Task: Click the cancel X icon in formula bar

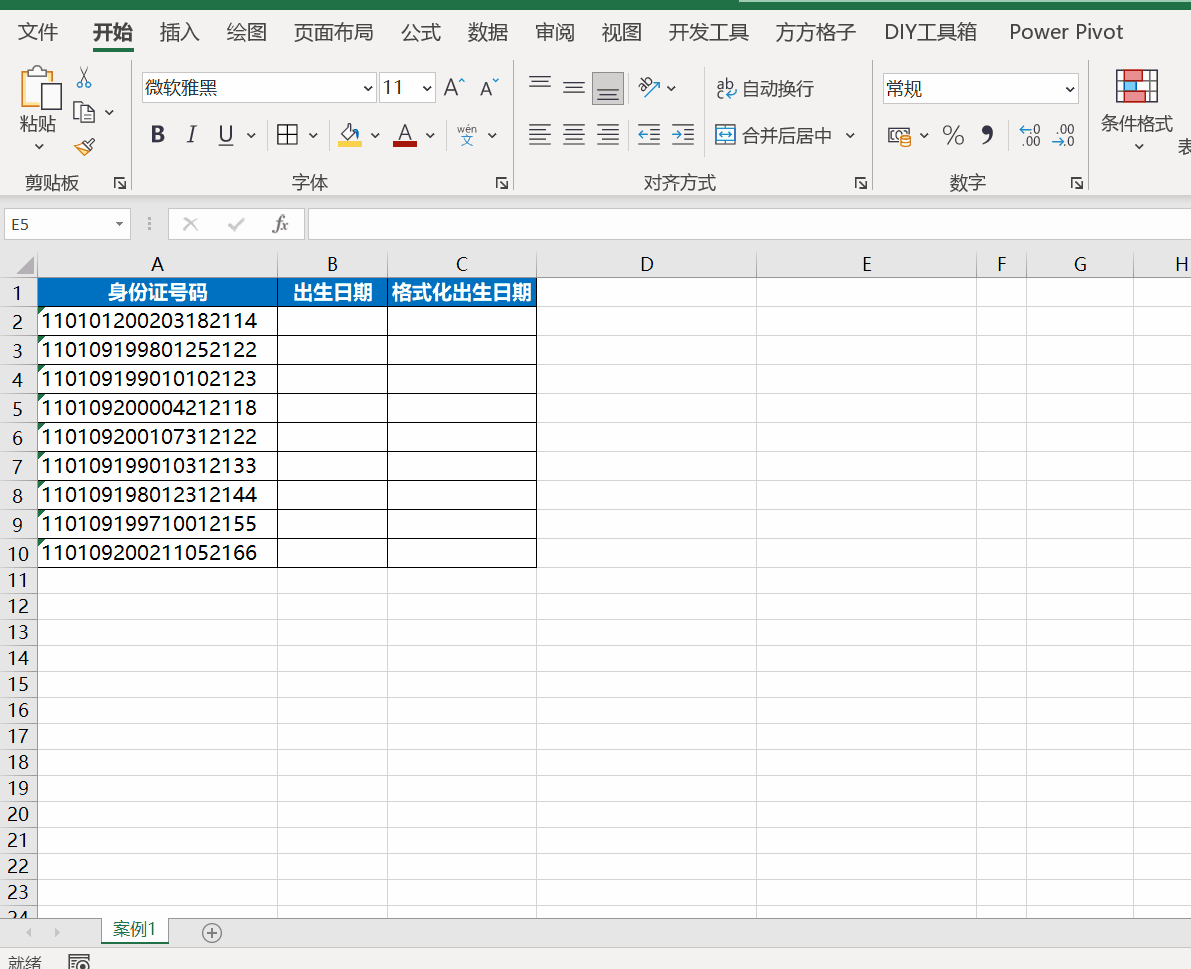Action: 191,224
